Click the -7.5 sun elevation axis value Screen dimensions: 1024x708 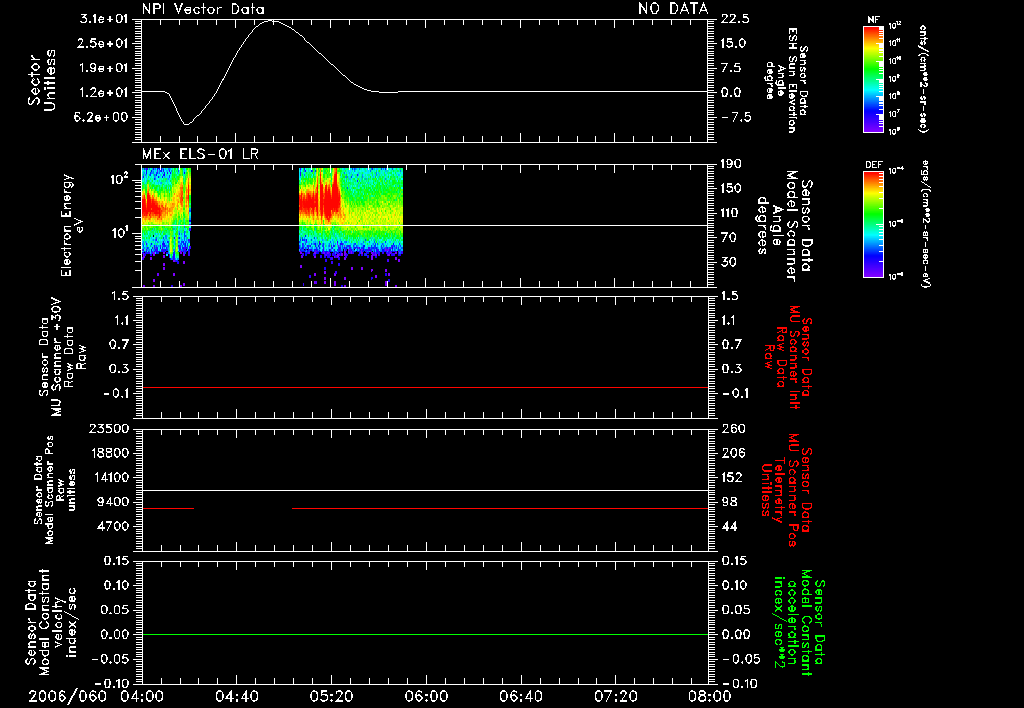pos(736,118)
